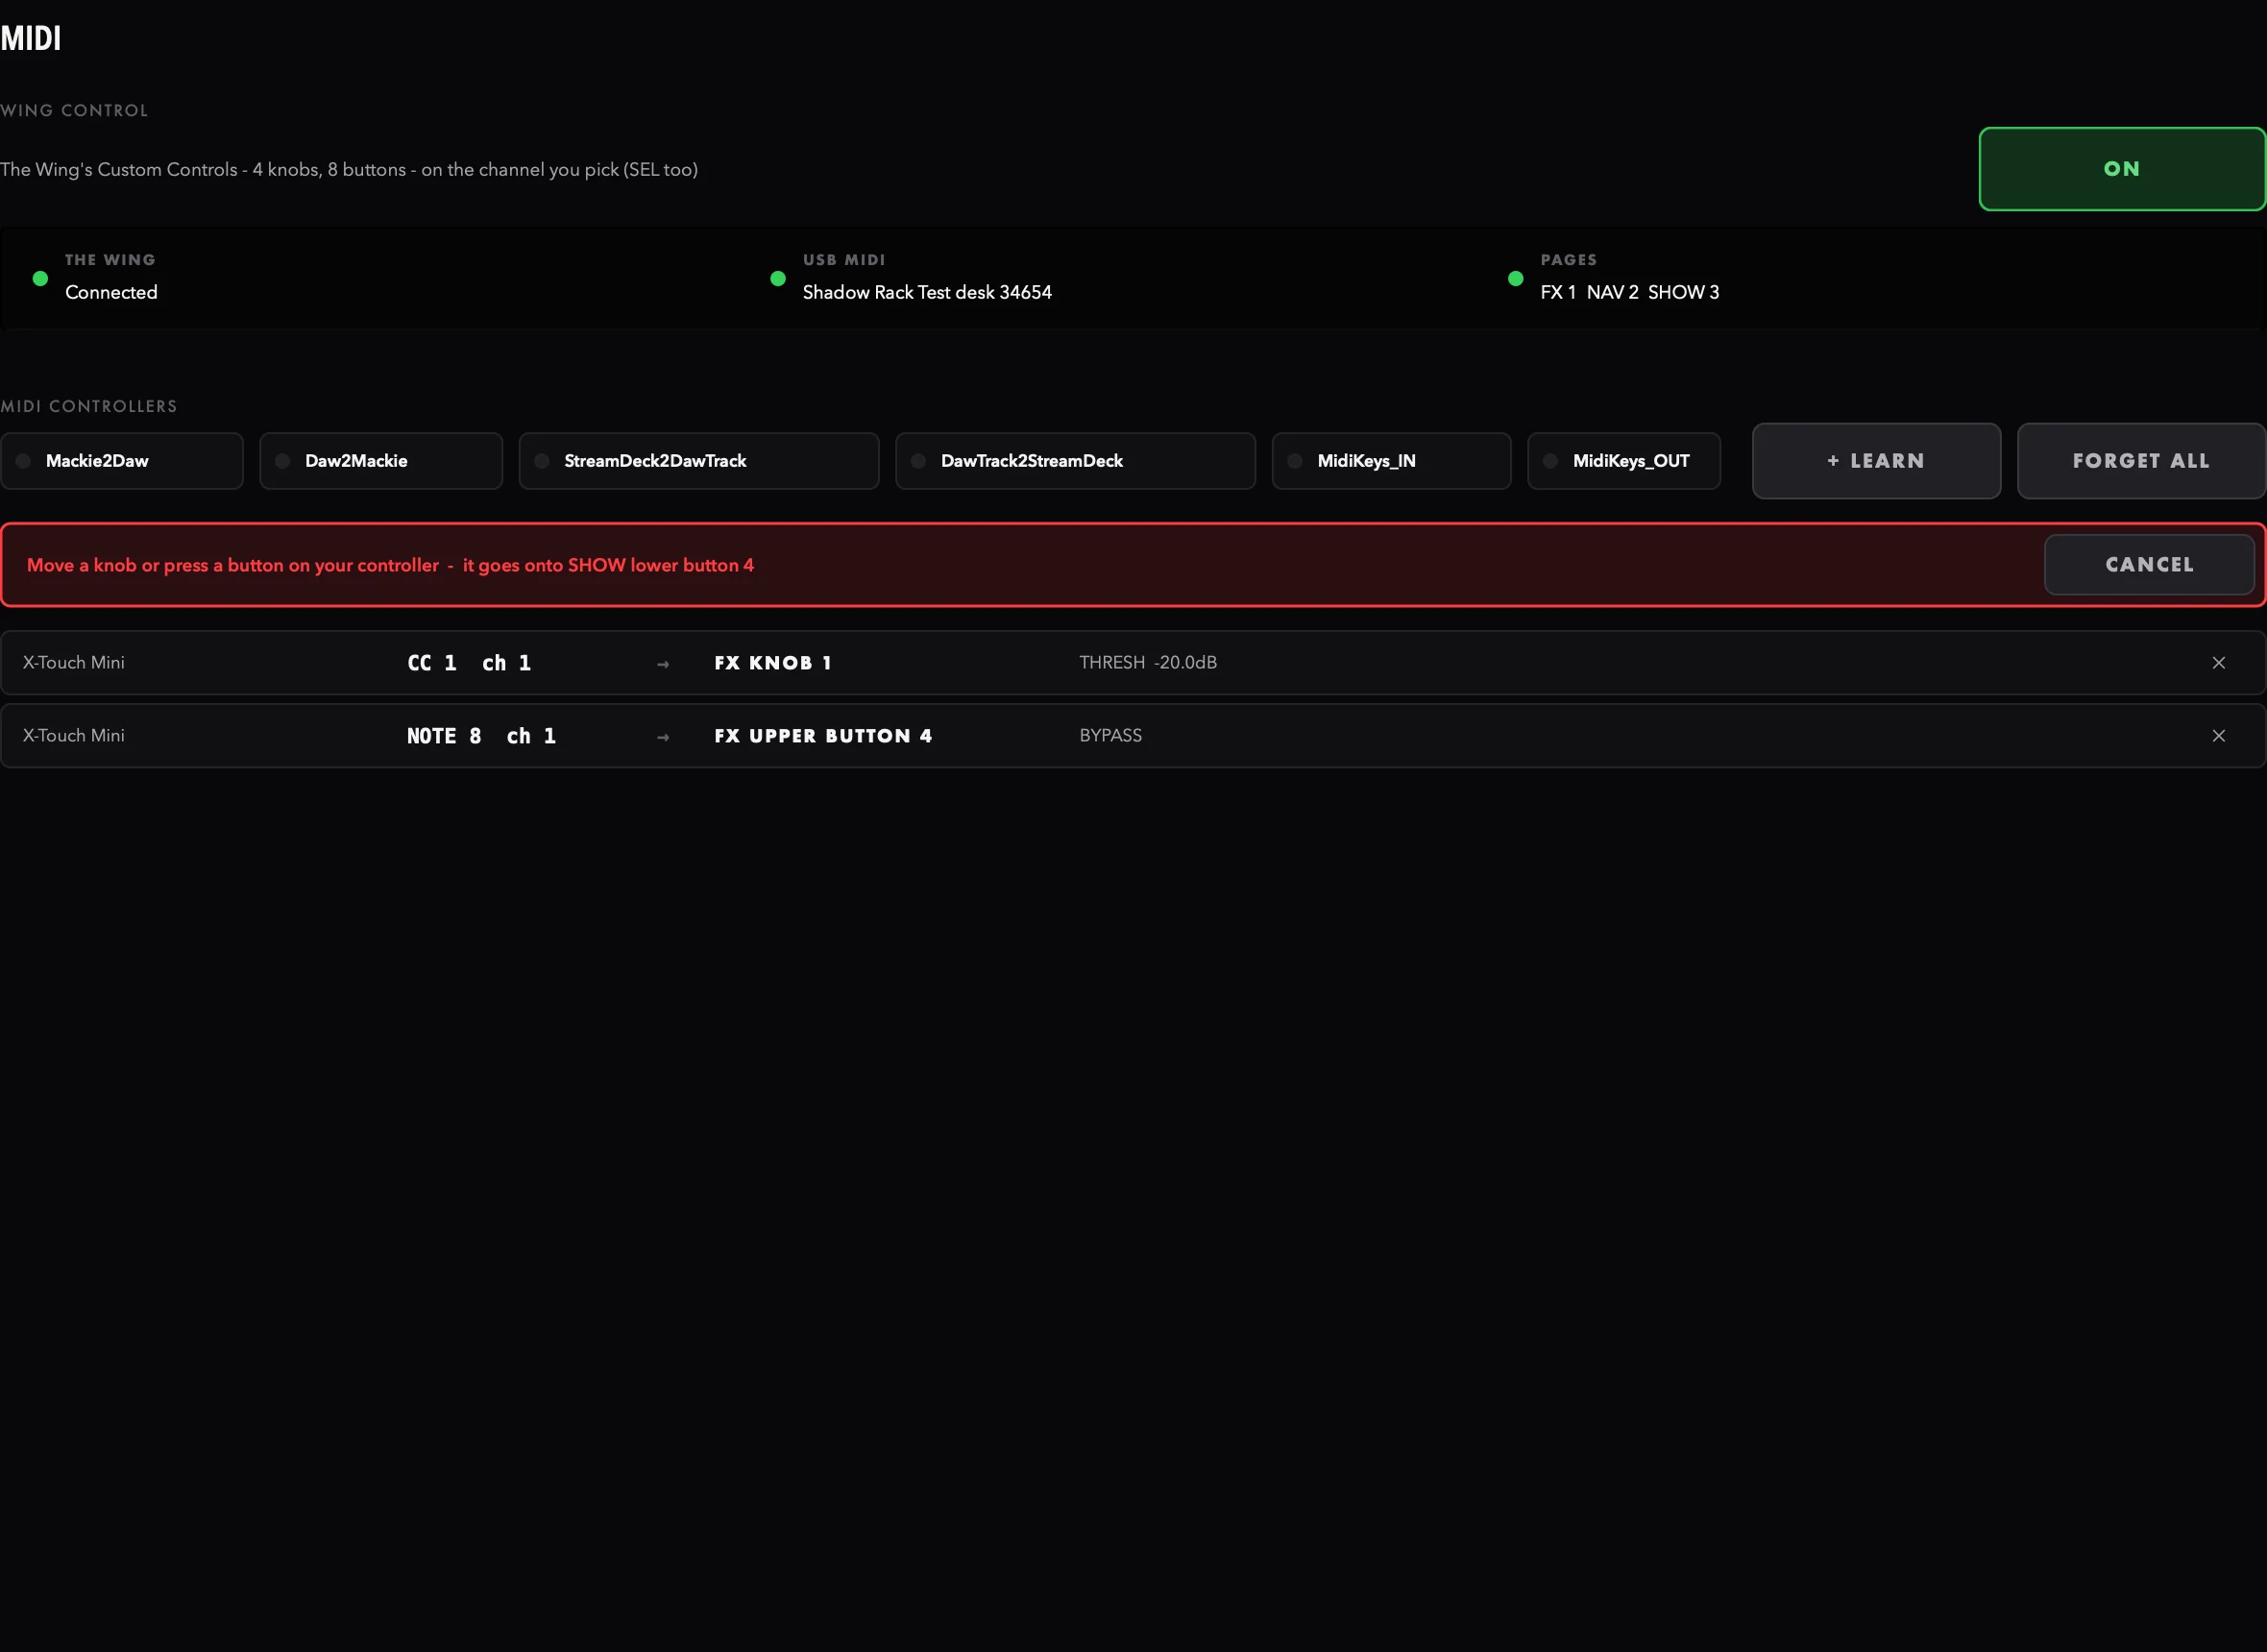Viewport: 2267px width, 1652px height.
Task: Click the Connected status text
Action: [111, 292]
